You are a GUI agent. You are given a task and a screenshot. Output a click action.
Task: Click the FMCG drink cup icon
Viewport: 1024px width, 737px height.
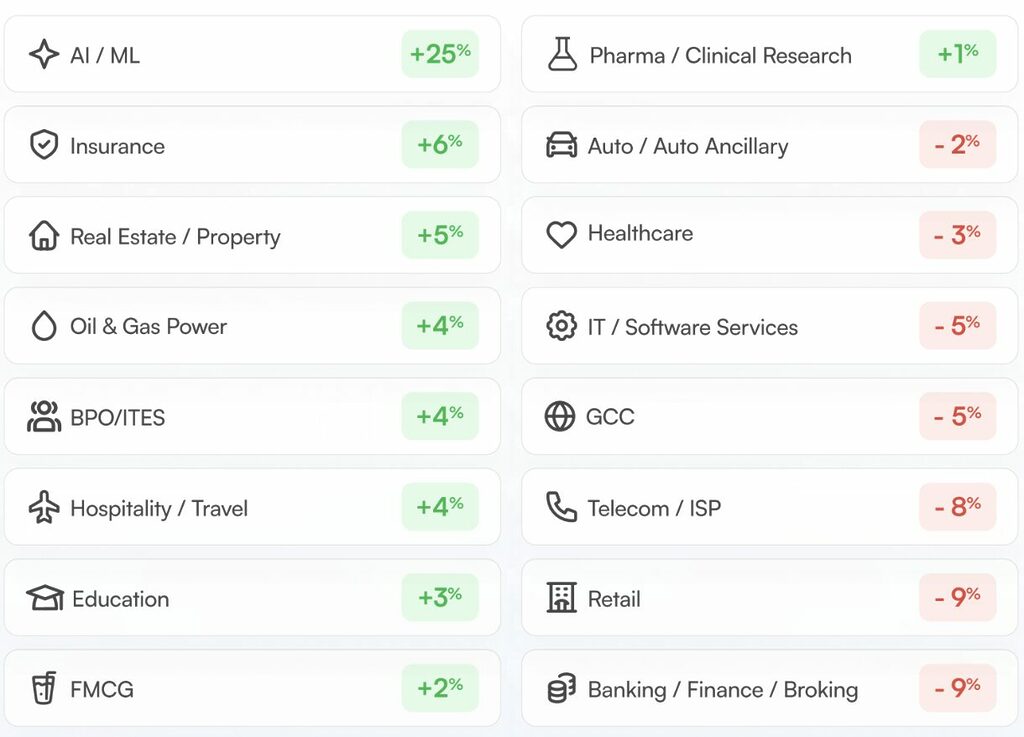click(44, 688)
